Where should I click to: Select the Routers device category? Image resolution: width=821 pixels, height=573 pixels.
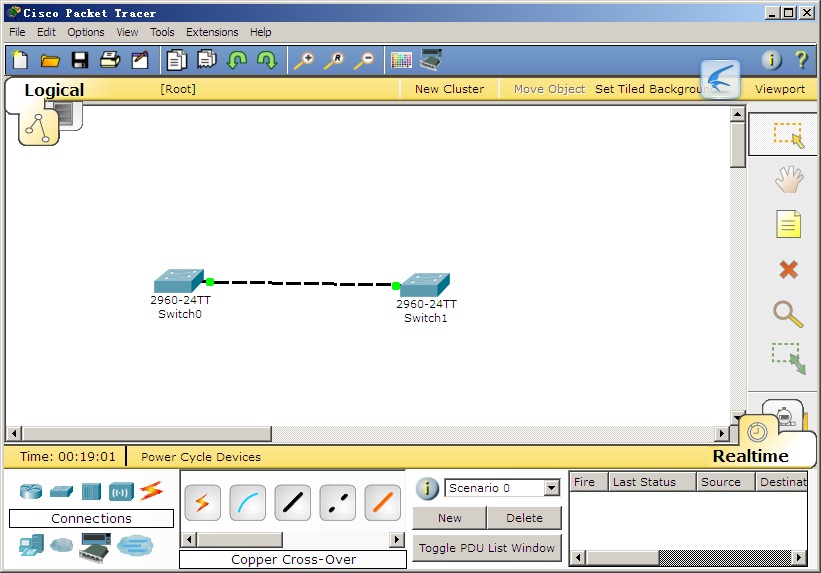[x=31, y=491]
